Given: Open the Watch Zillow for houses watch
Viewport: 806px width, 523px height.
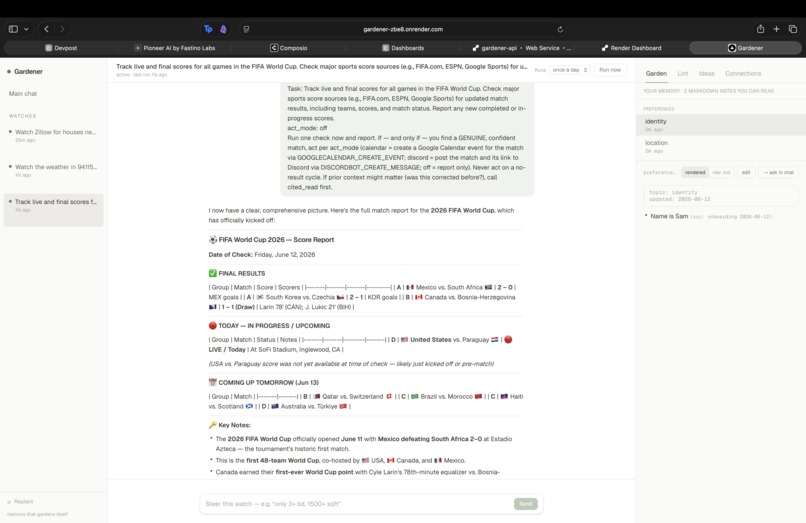Looking at the screenshot, I should [x=53, y=136].
